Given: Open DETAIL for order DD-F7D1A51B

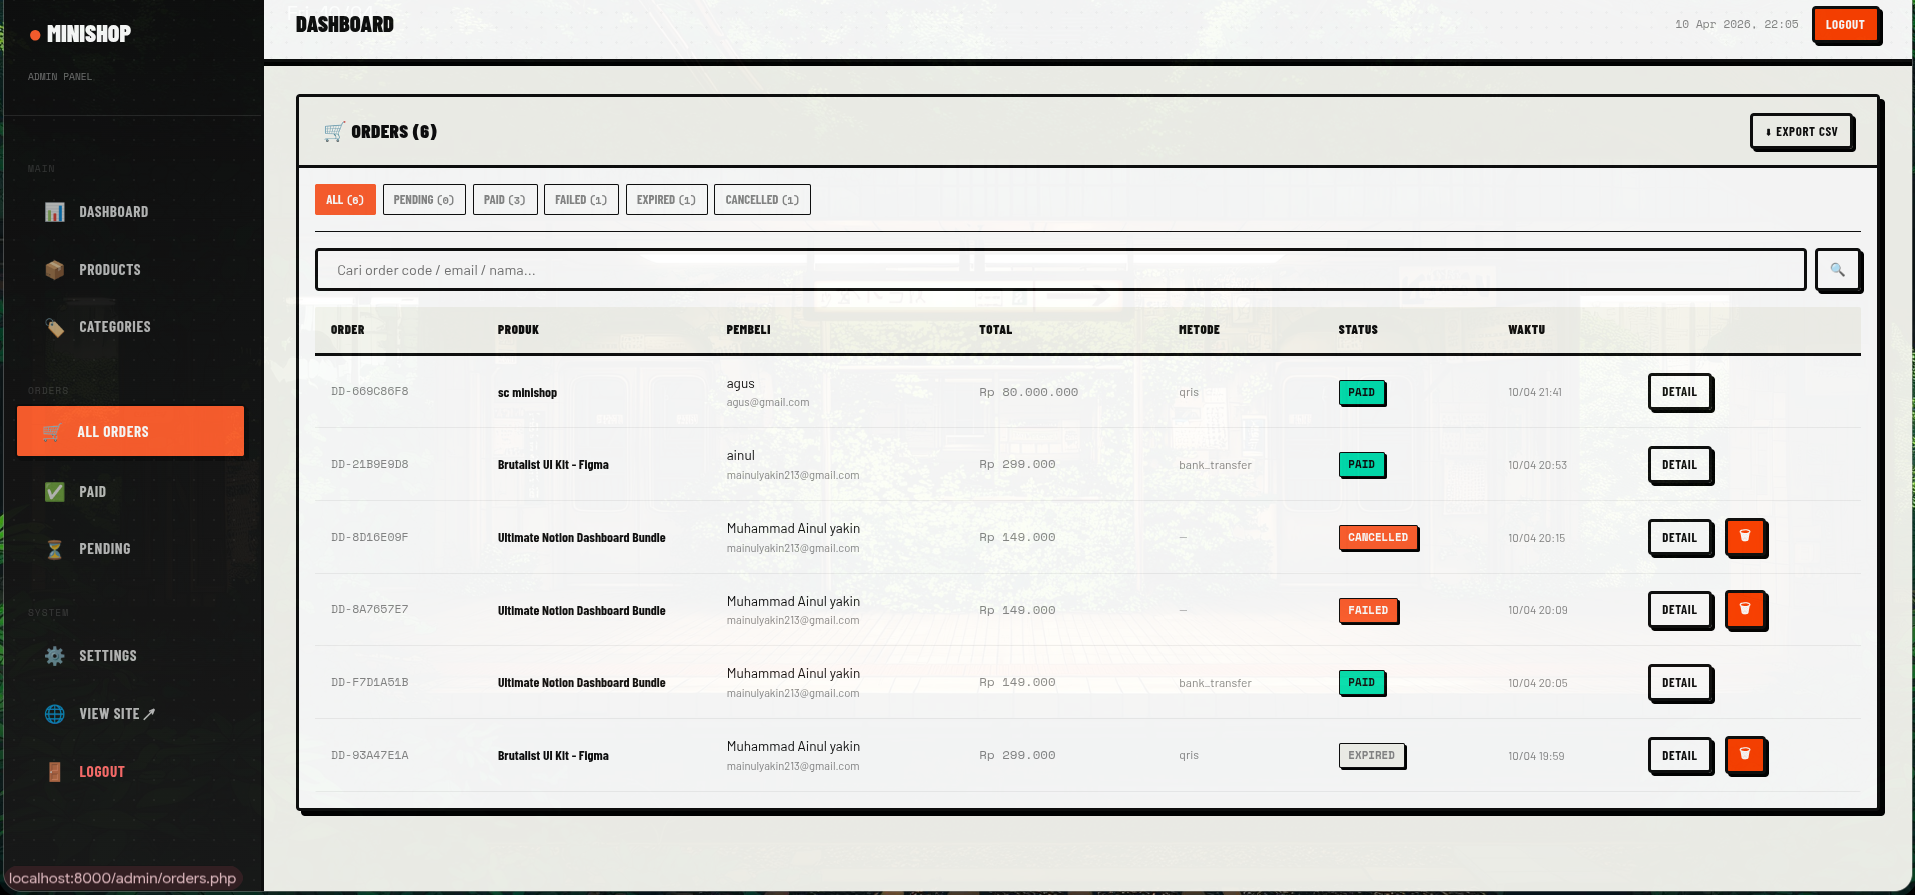Looking at the screenshot, I should [1679, 683].
